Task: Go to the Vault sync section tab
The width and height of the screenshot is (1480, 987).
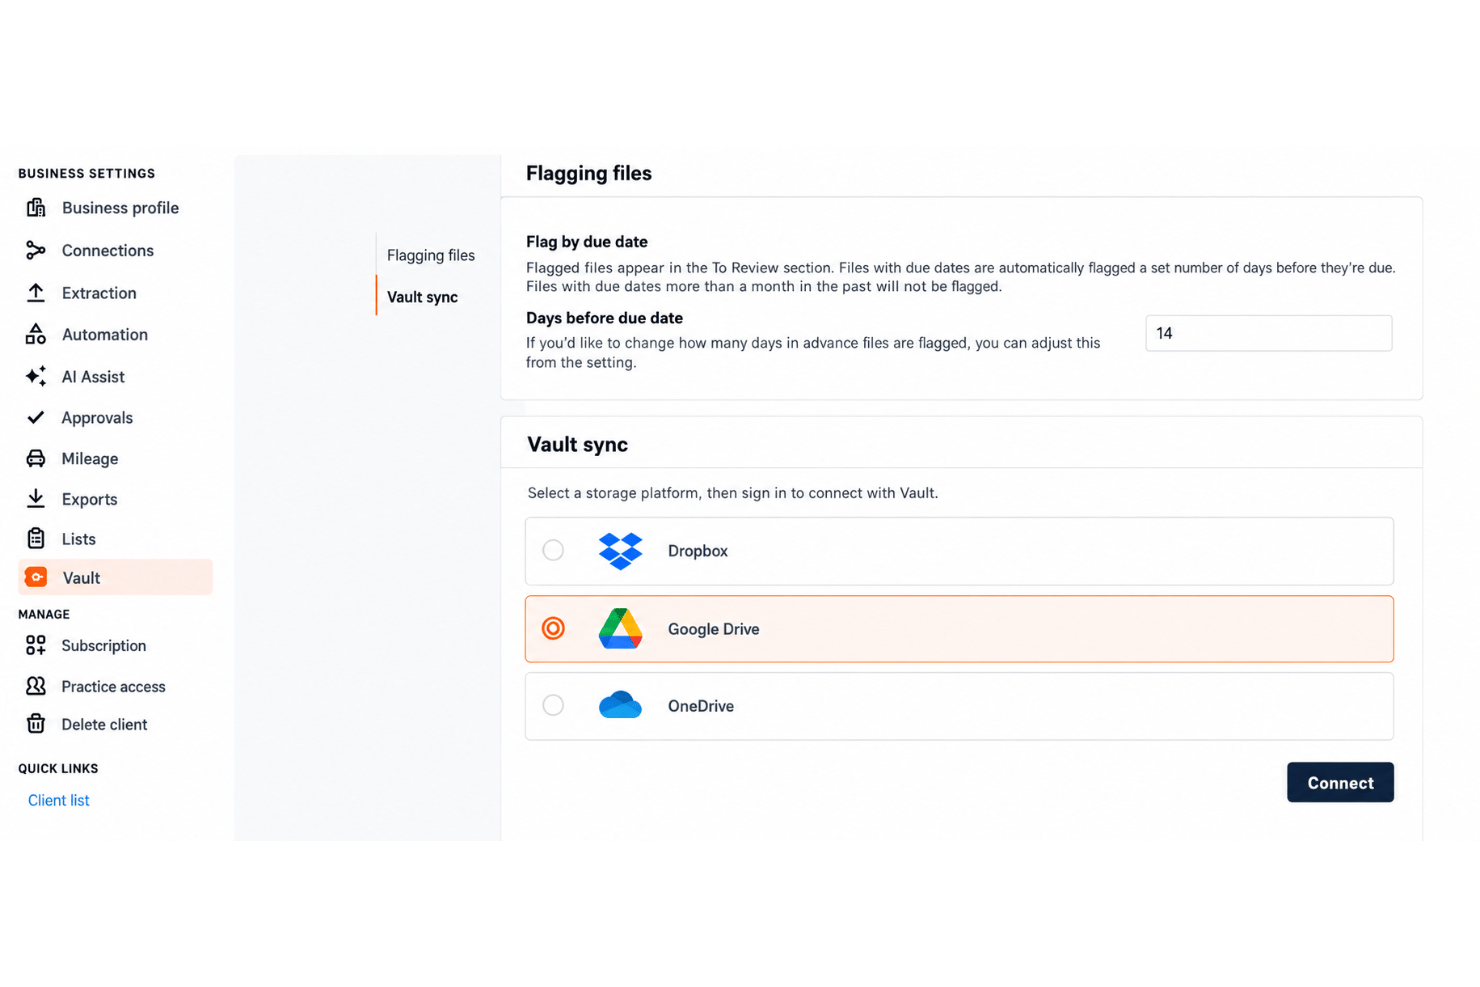Action: (422, 297)
